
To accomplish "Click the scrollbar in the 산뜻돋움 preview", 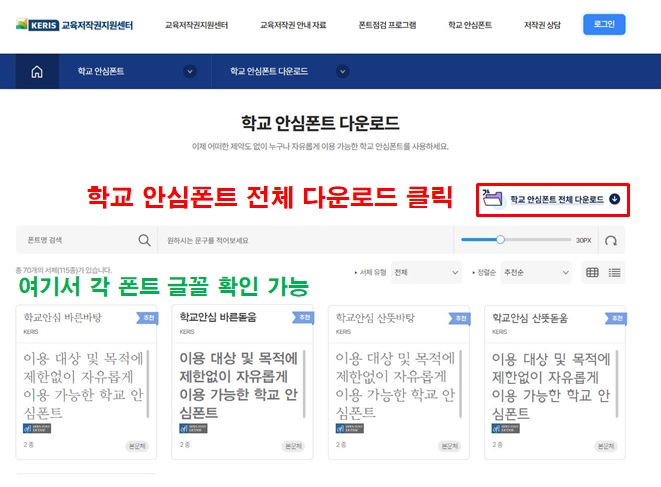I will 617,384.
